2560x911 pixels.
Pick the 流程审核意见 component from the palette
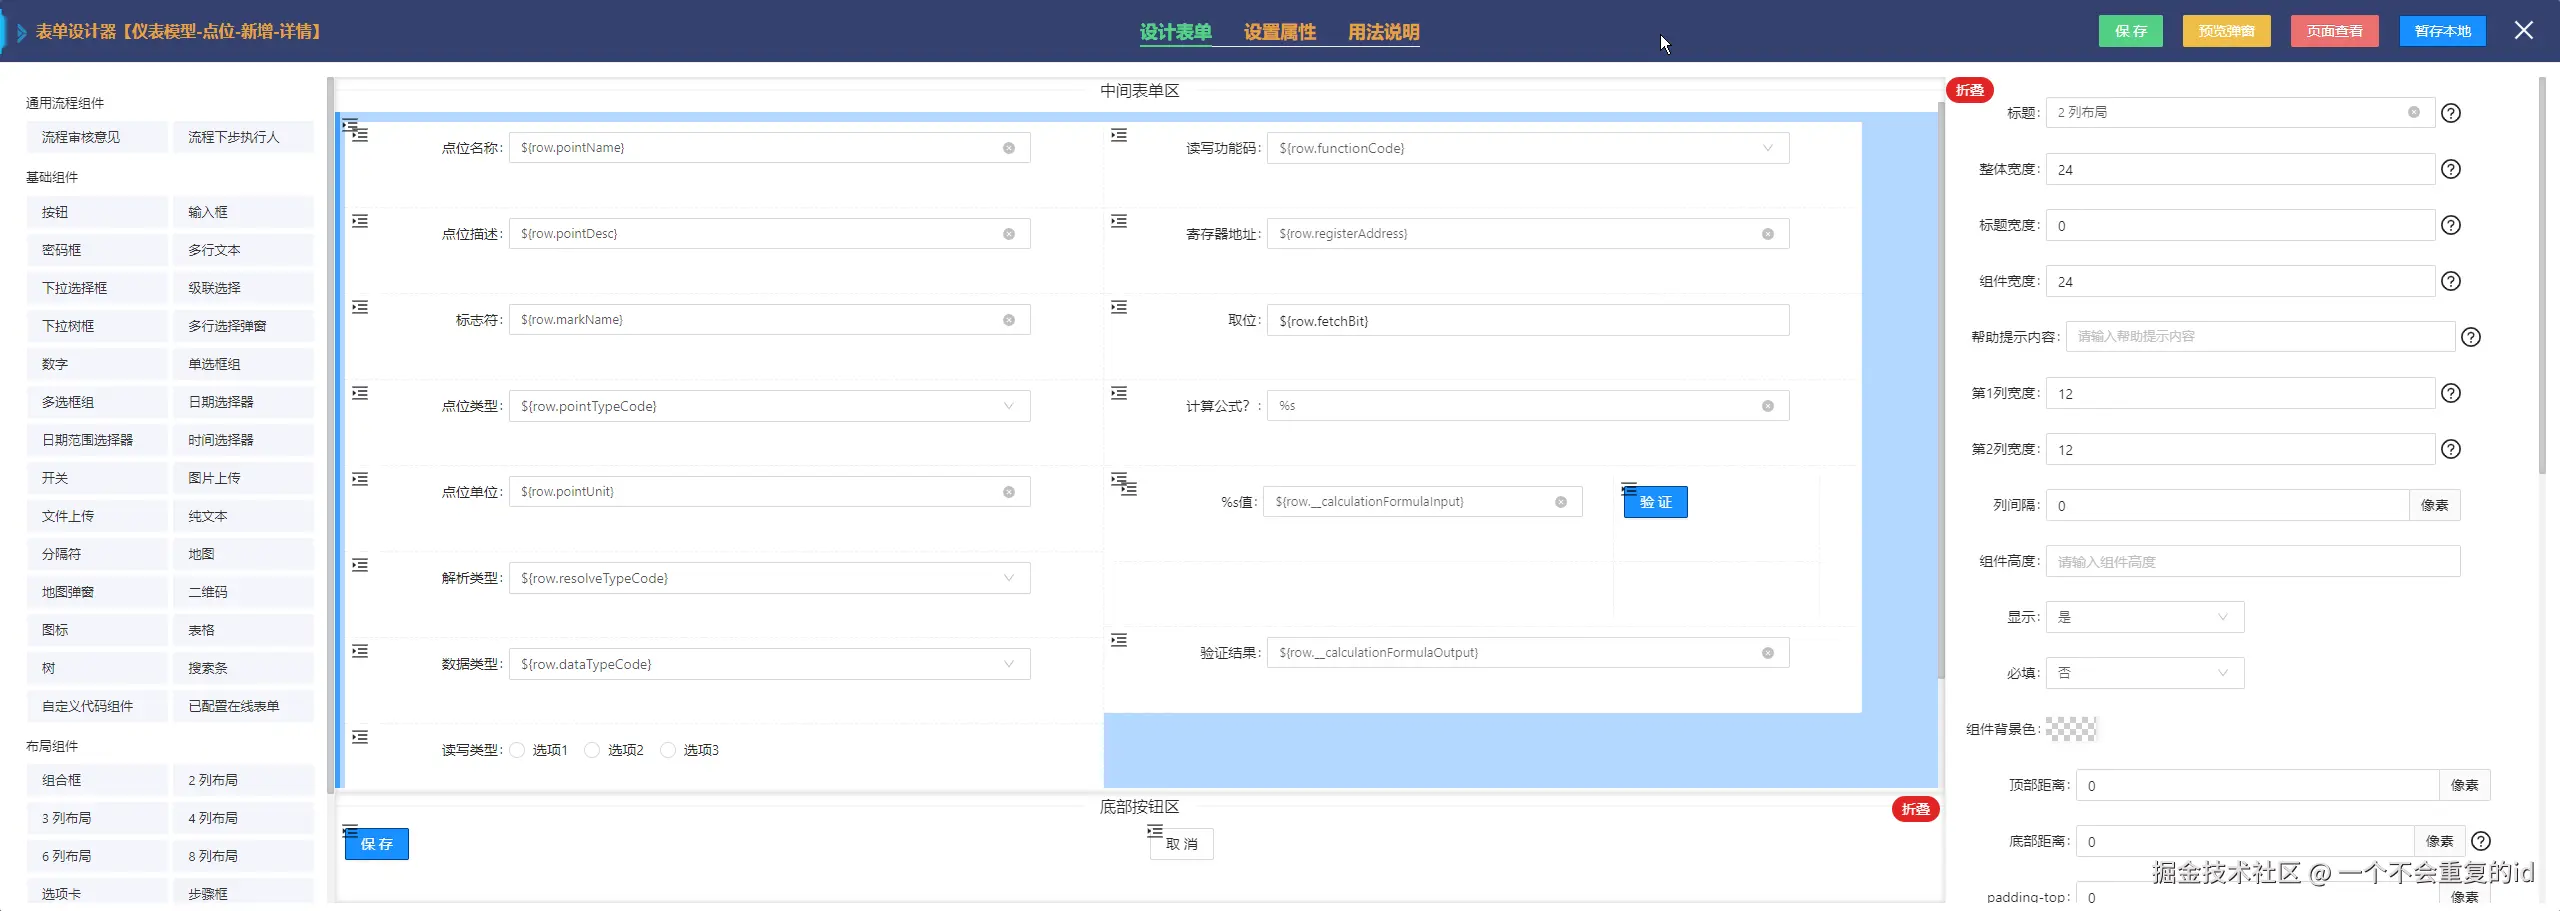pyautogui.click(x=97, y=137)
